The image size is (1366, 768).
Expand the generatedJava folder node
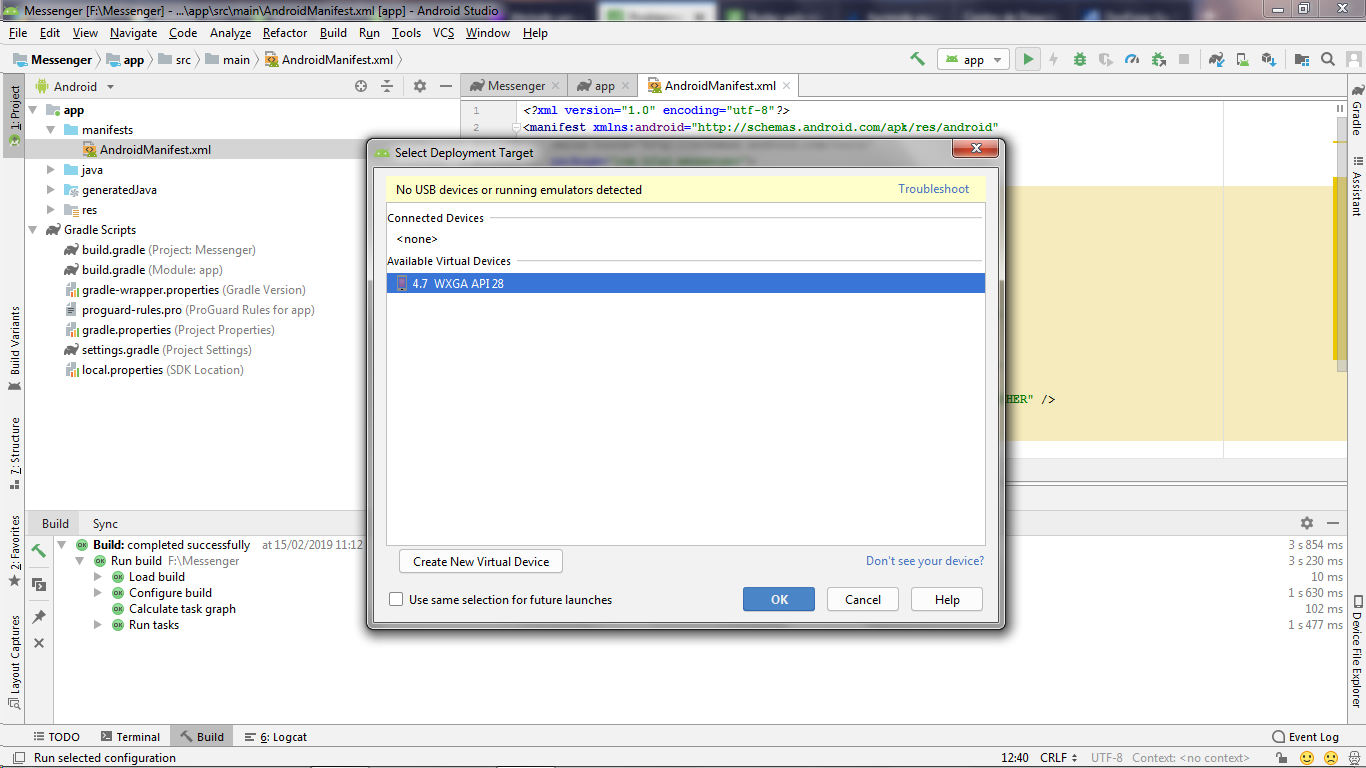(51, 190)
